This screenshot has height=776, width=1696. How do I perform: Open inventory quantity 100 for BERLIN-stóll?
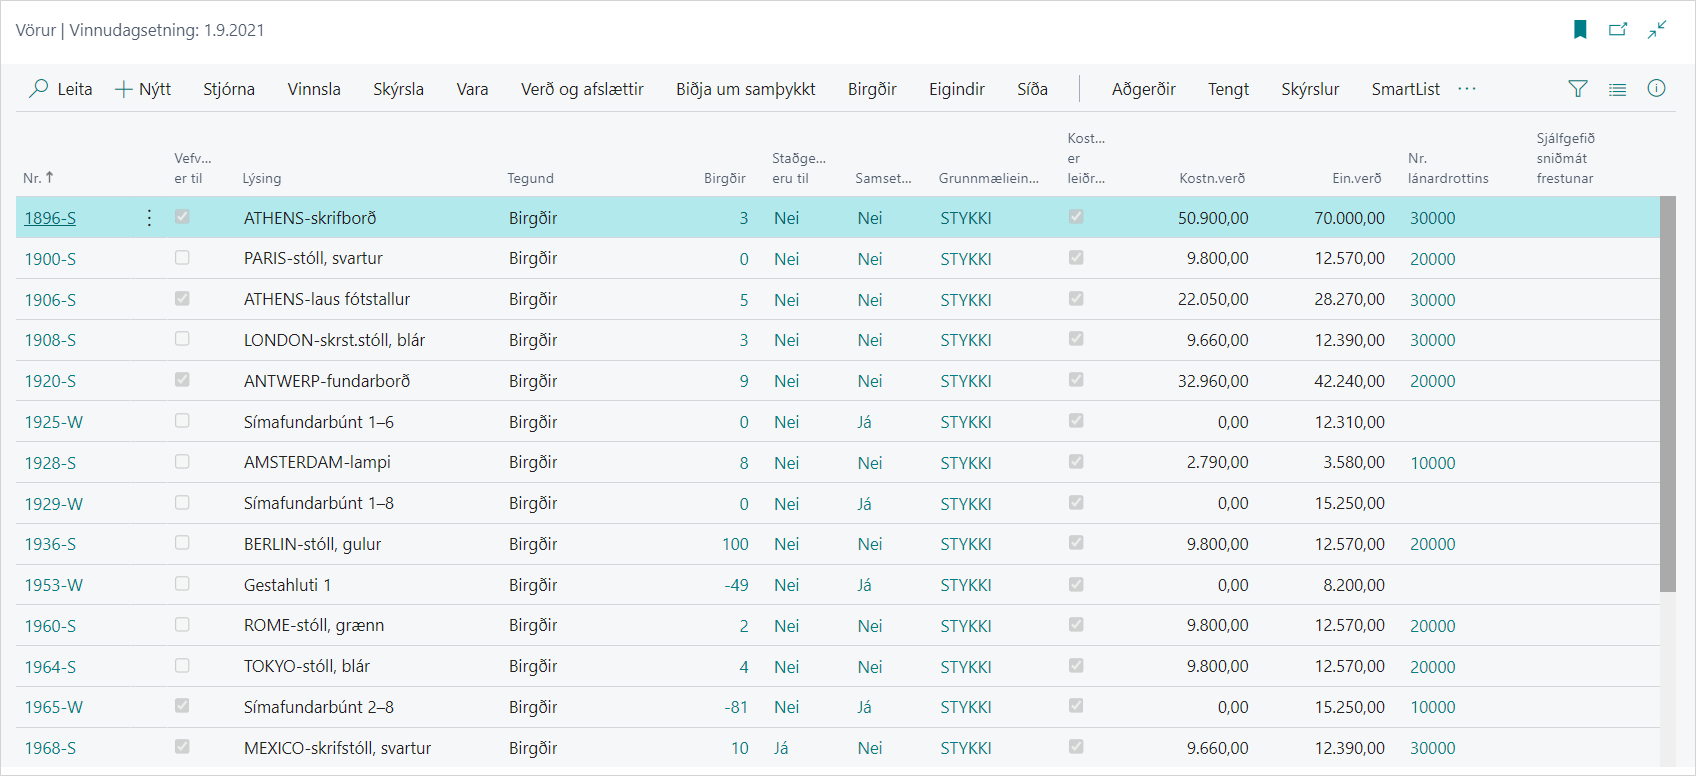coord(735,544)
